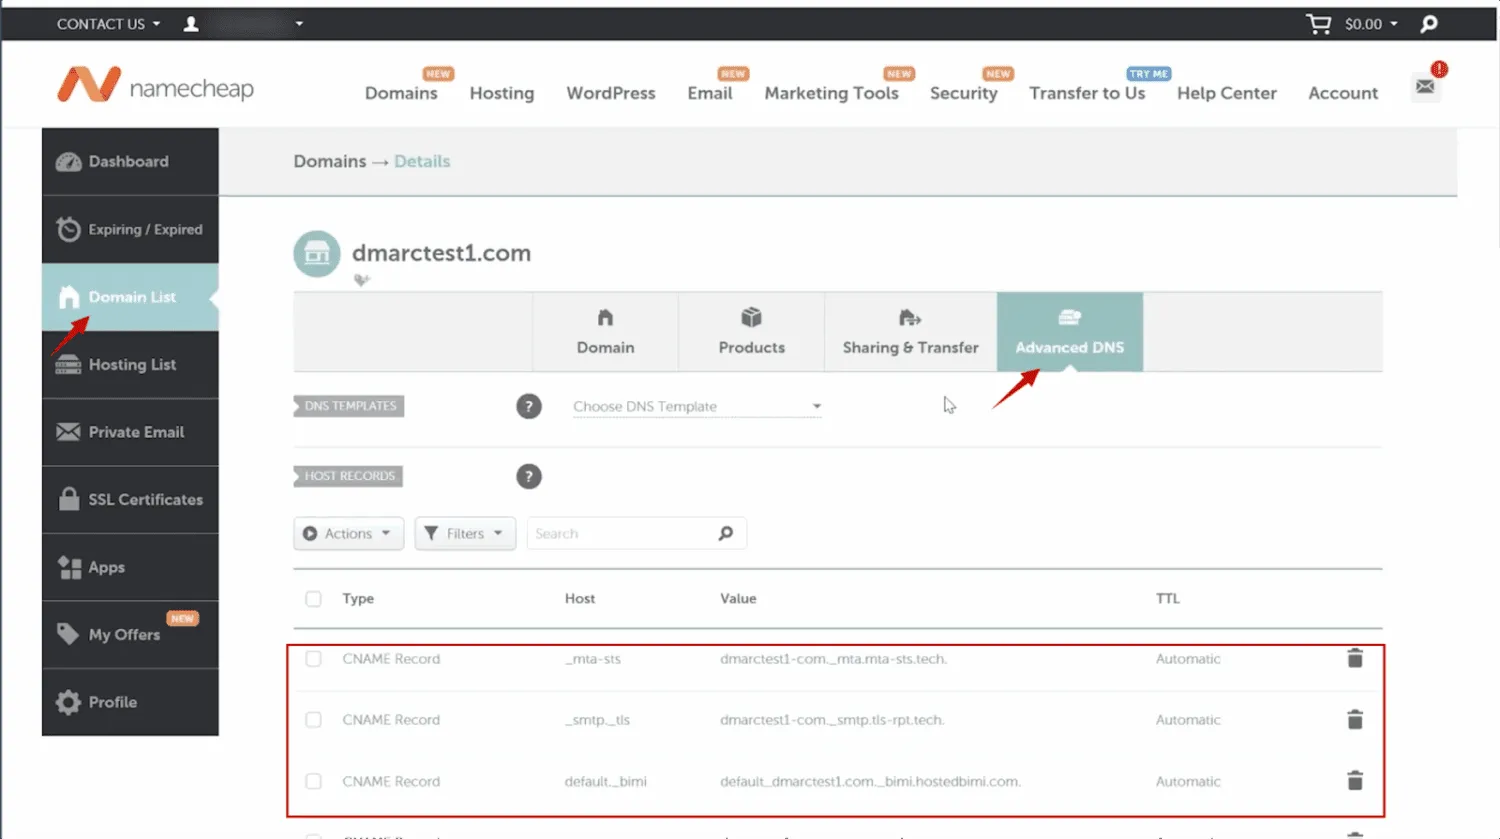The width and height of the screenshot is (1500, 839).
Task: Click the help icon for DNS Templates
Action: point(529,406)
